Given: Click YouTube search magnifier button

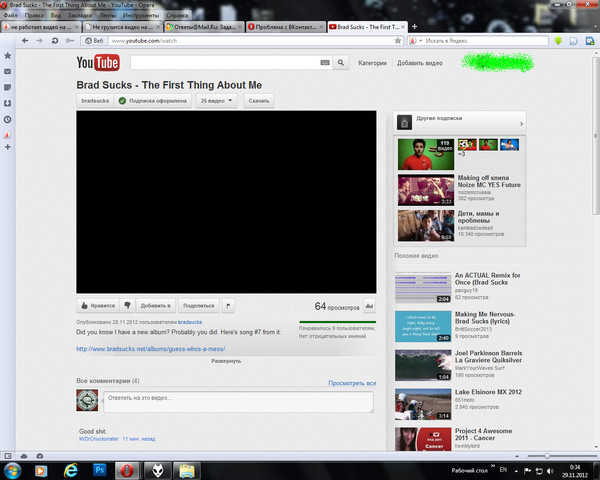Looking at the screenshot, I should coord(341,63).
